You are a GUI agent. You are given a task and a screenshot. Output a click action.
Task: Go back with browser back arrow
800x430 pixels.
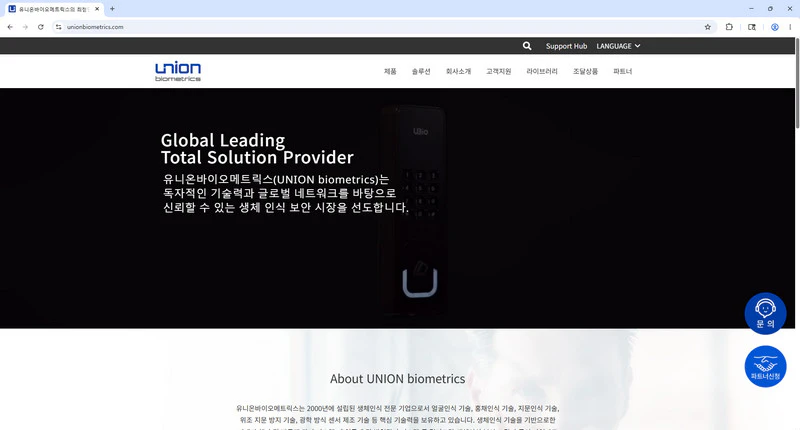pyautogui.click(x=10, y=27)
